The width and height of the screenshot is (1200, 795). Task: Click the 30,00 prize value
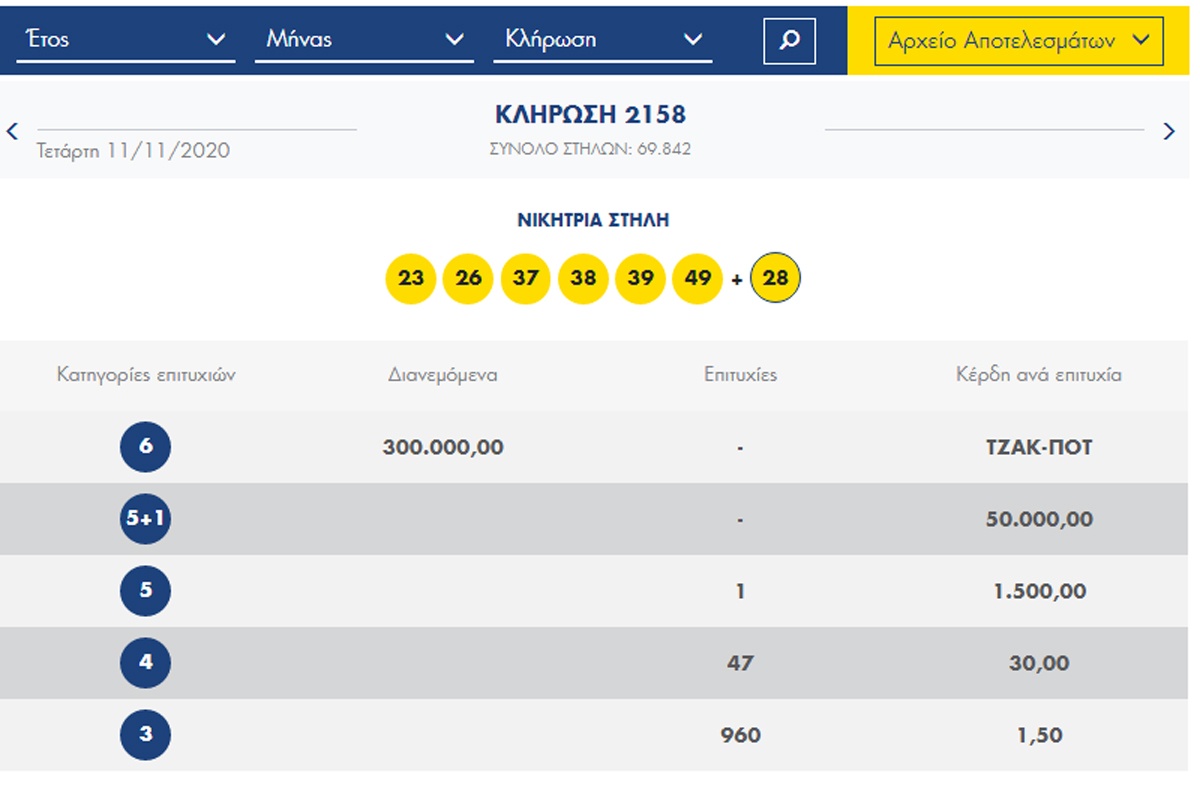(x=1039, y=663)
